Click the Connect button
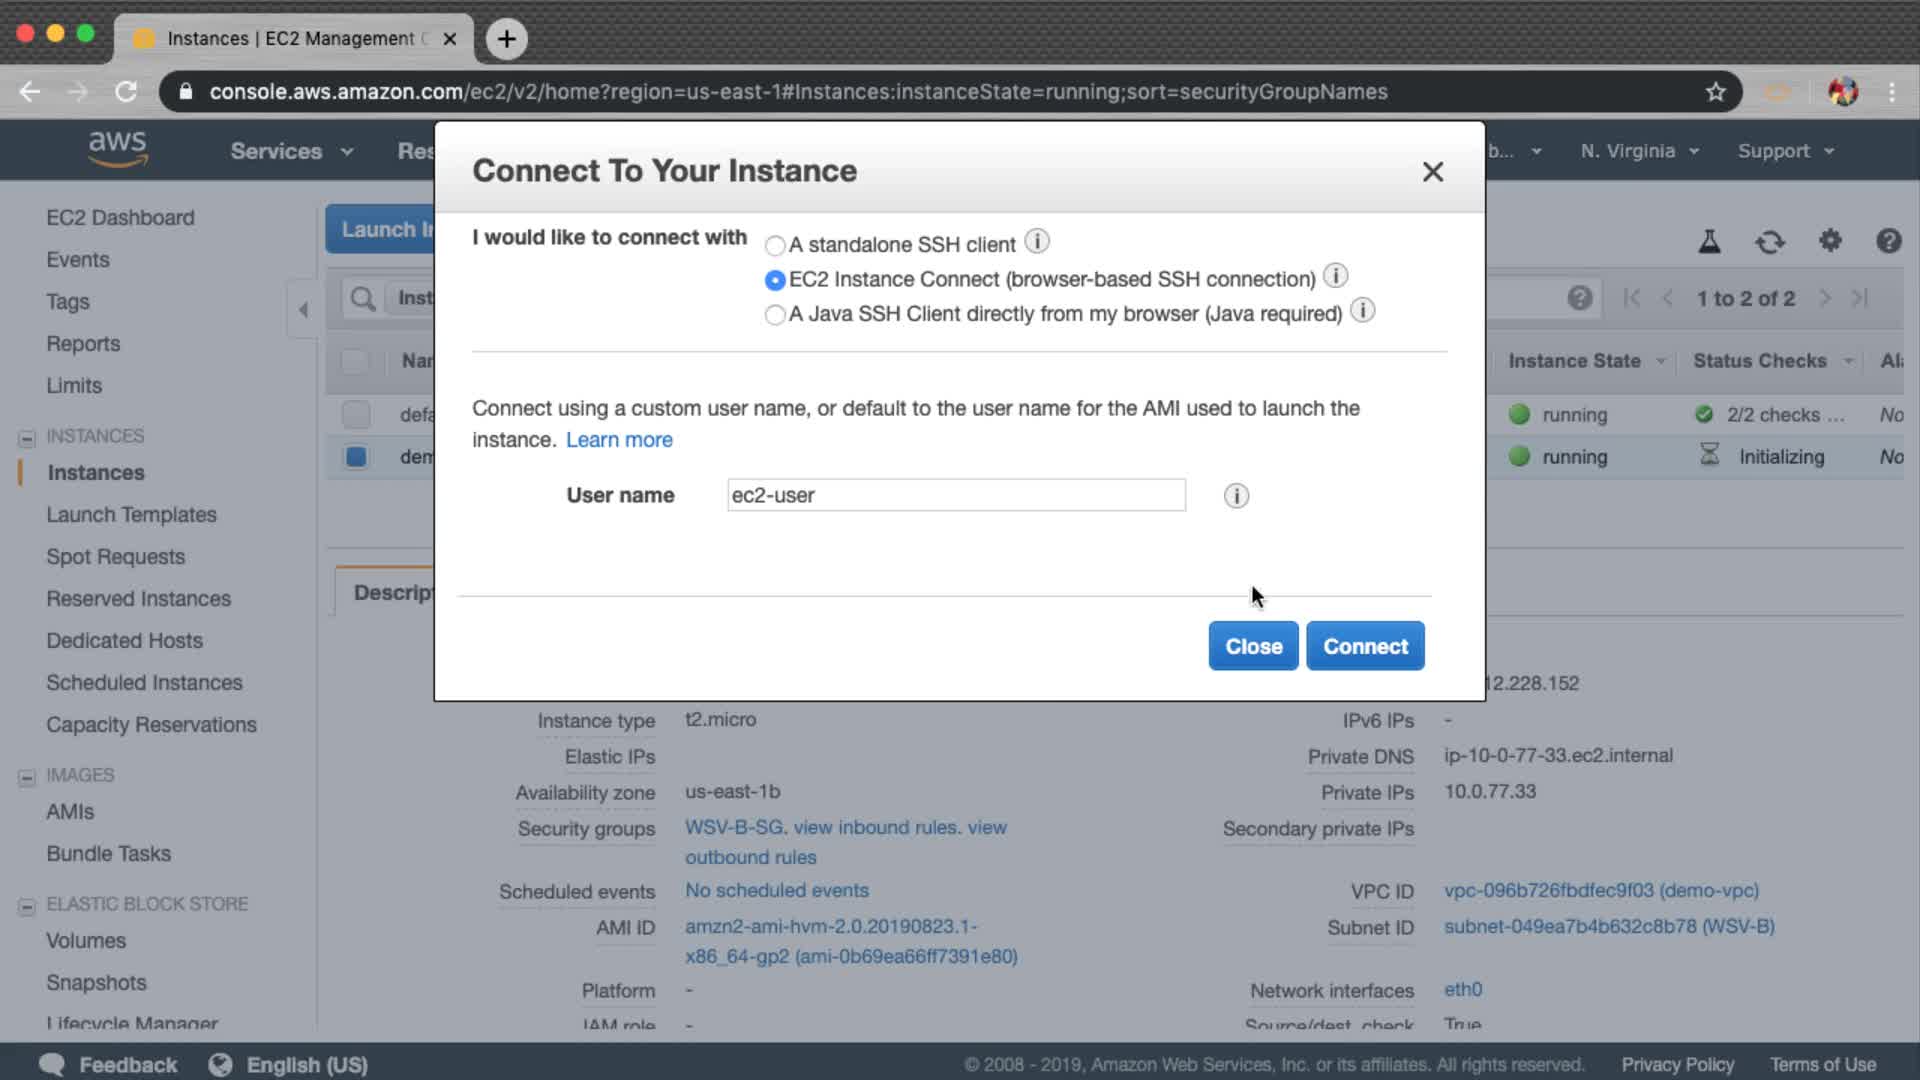Image resolution: width=1920 pixels, height=1080 pixels. pyautogui.click(x=1365, y=646)
